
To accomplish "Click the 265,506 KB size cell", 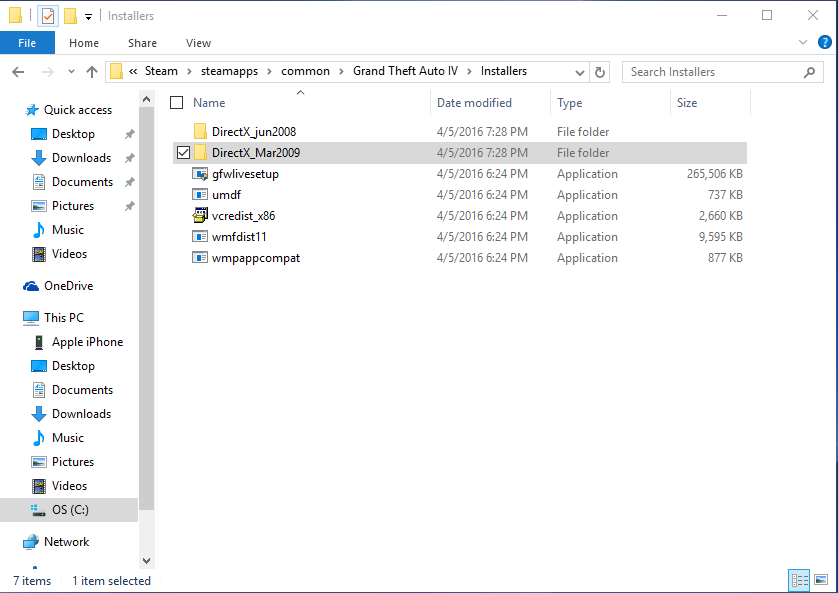I will click(x=715, y=174).
